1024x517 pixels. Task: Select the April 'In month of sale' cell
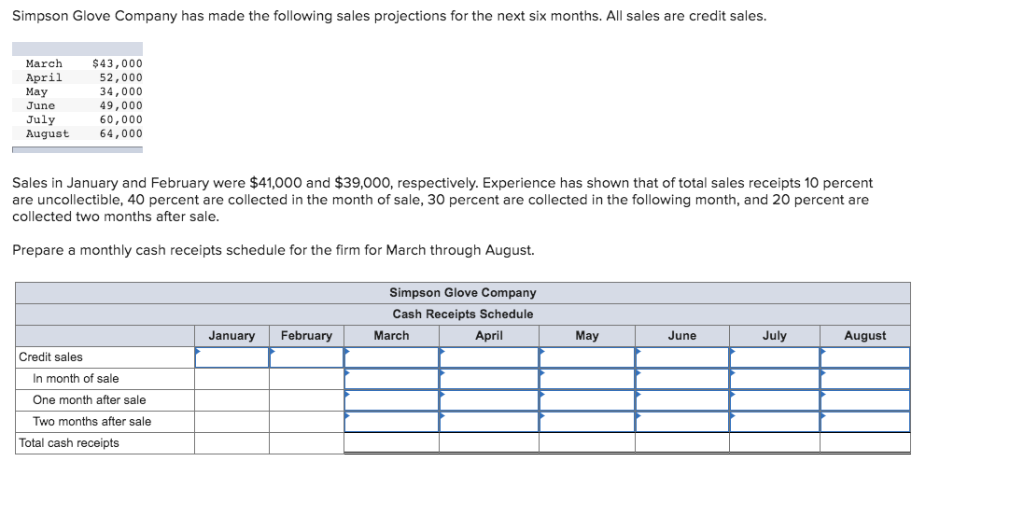pos(488,379)
